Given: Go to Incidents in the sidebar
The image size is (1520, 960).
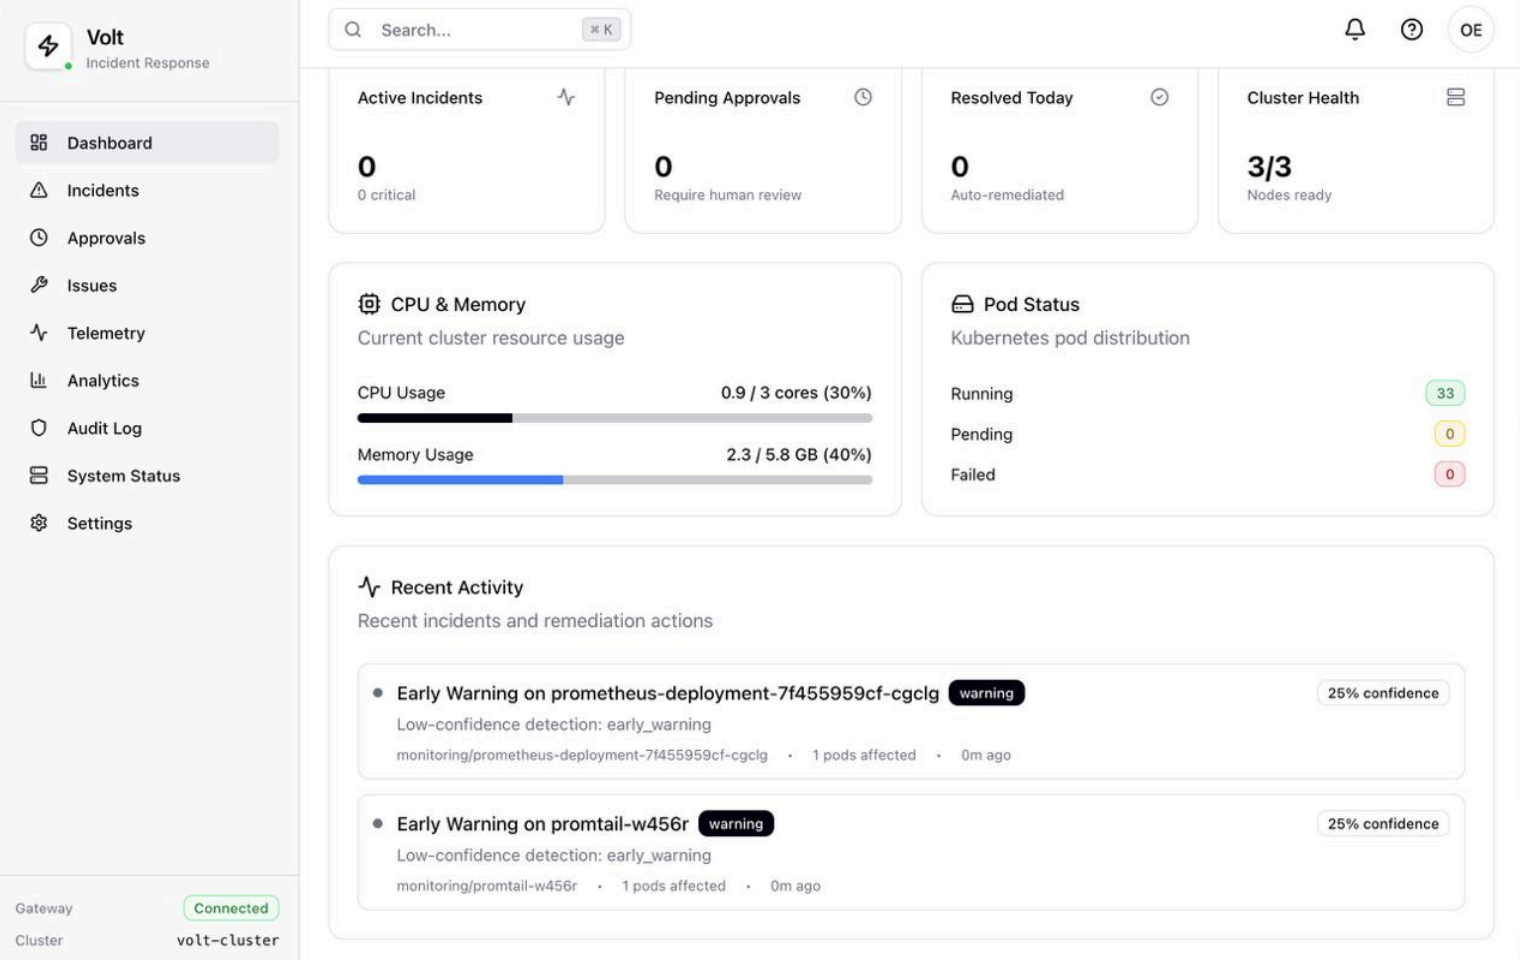Looking at the screenshot, I should [103, 190].
